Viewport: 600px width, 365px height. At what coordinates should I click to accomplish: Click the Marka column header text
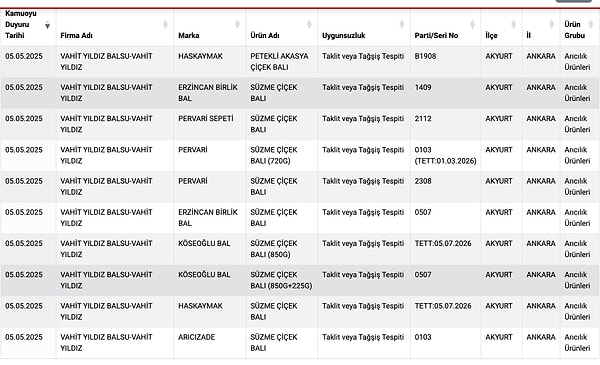coord(189,36)
